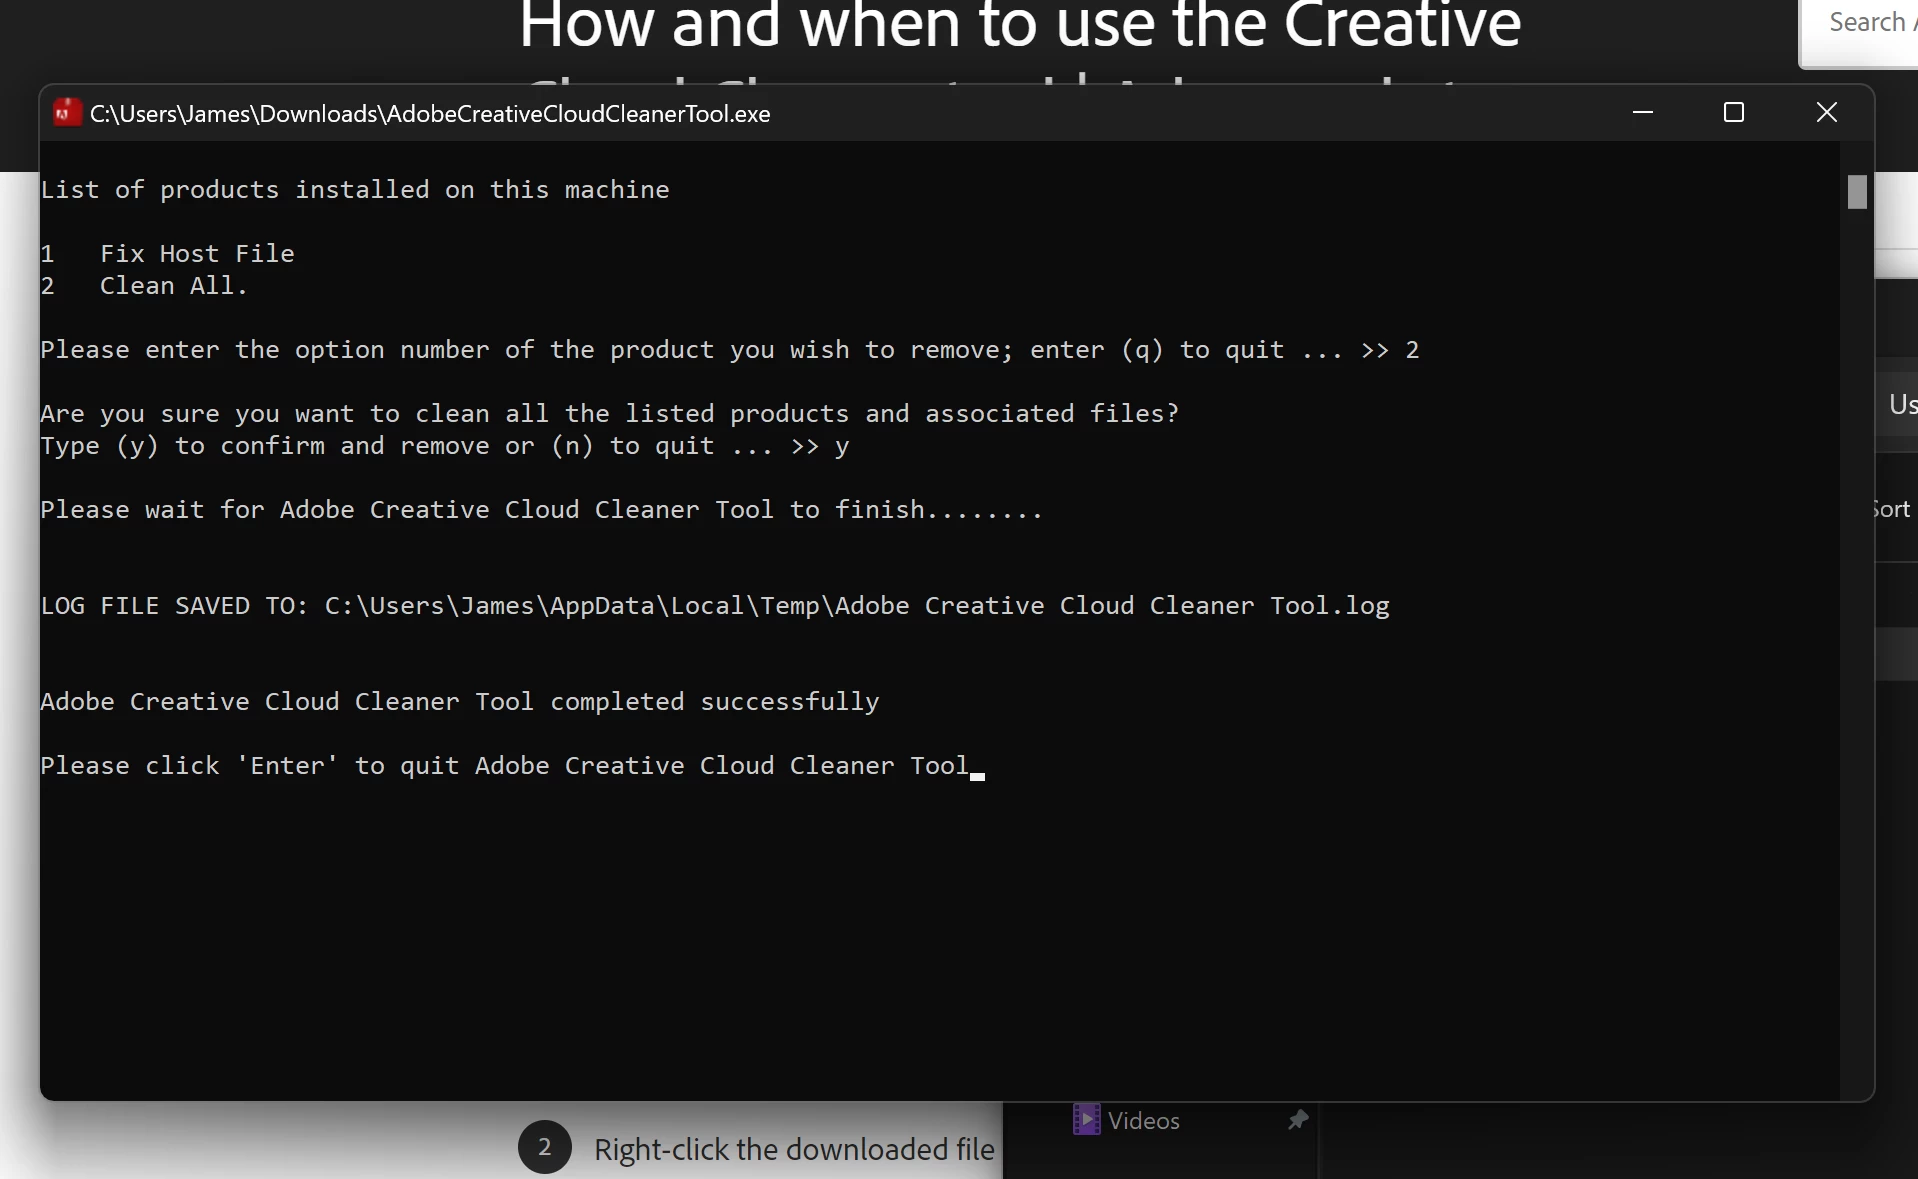Click 'List of products installed' heading line
The height and width of the screenshot is (1179, 1918).
click(355, 190)
